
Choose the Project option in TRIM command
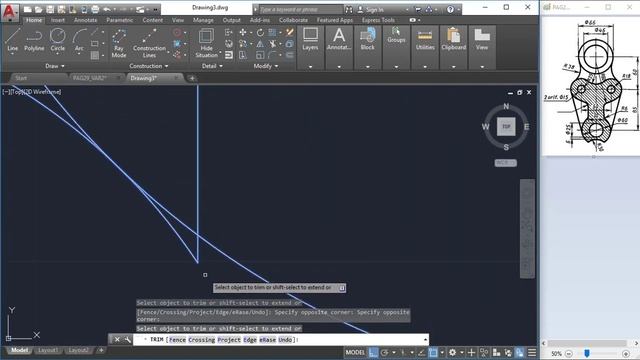click(229, 340)
